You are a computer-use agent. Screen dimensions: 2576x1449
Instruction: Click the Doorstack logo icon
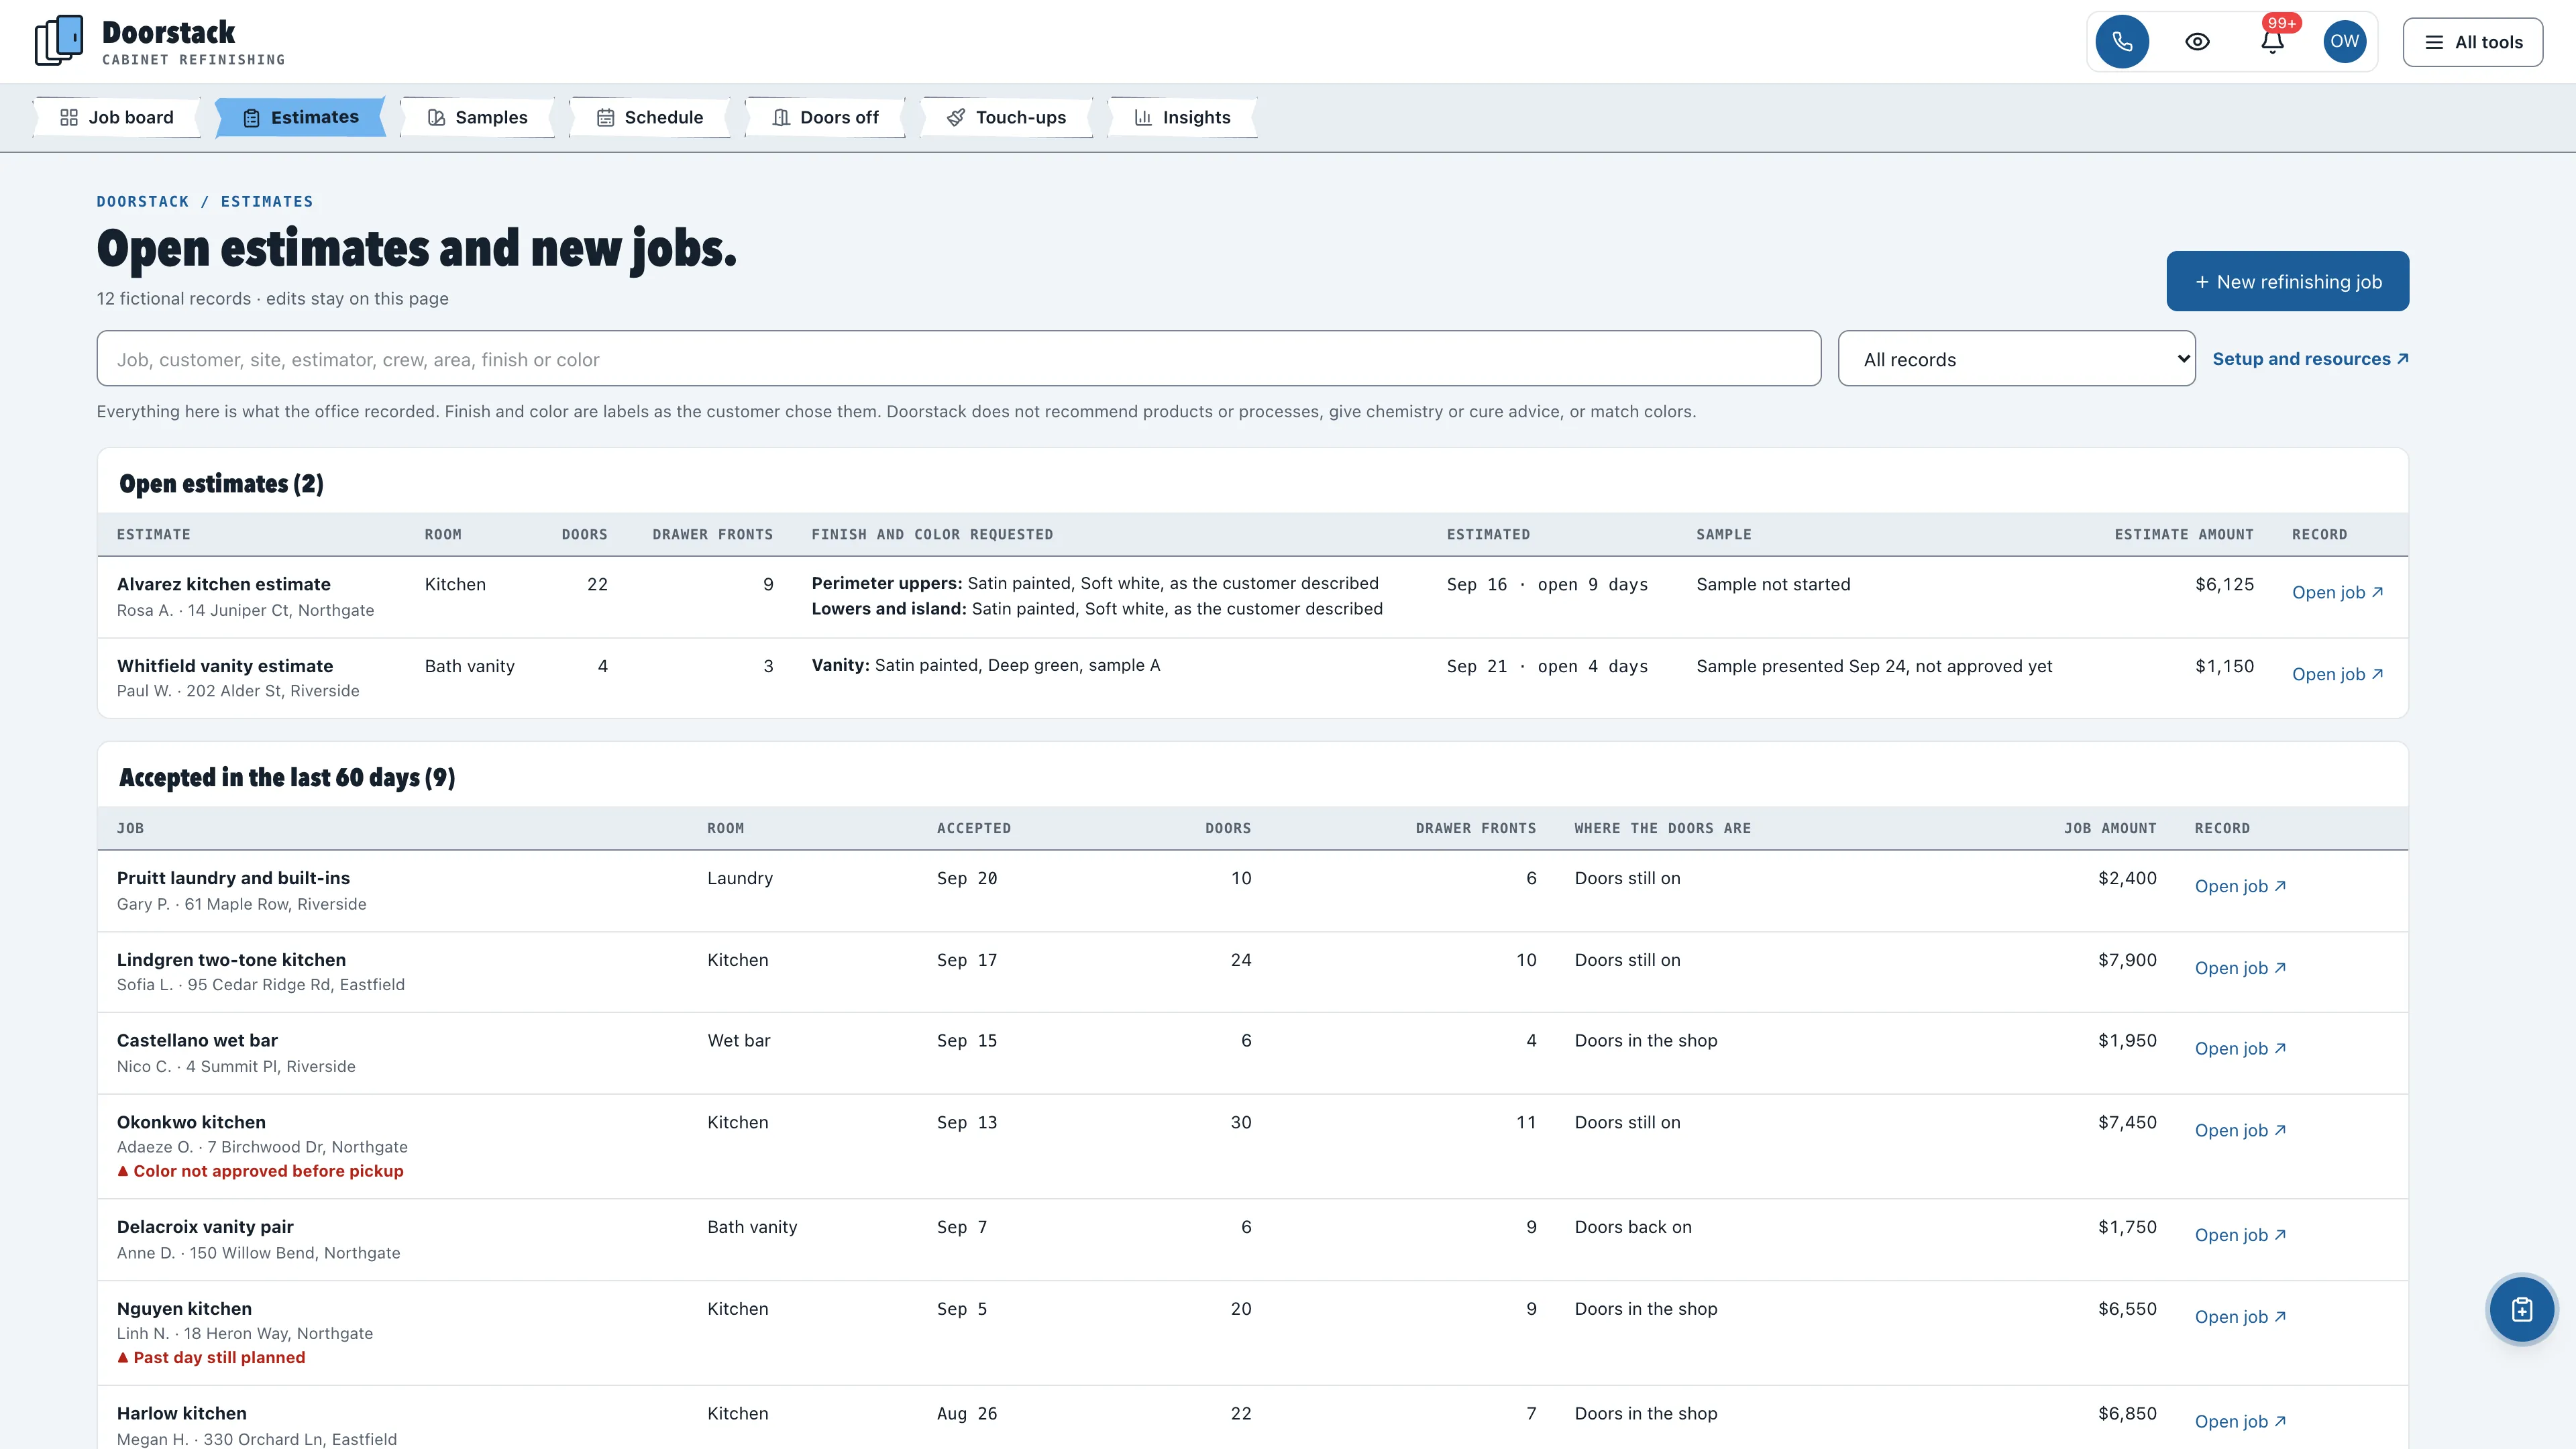pyautogui.click(x=59, y=40)
